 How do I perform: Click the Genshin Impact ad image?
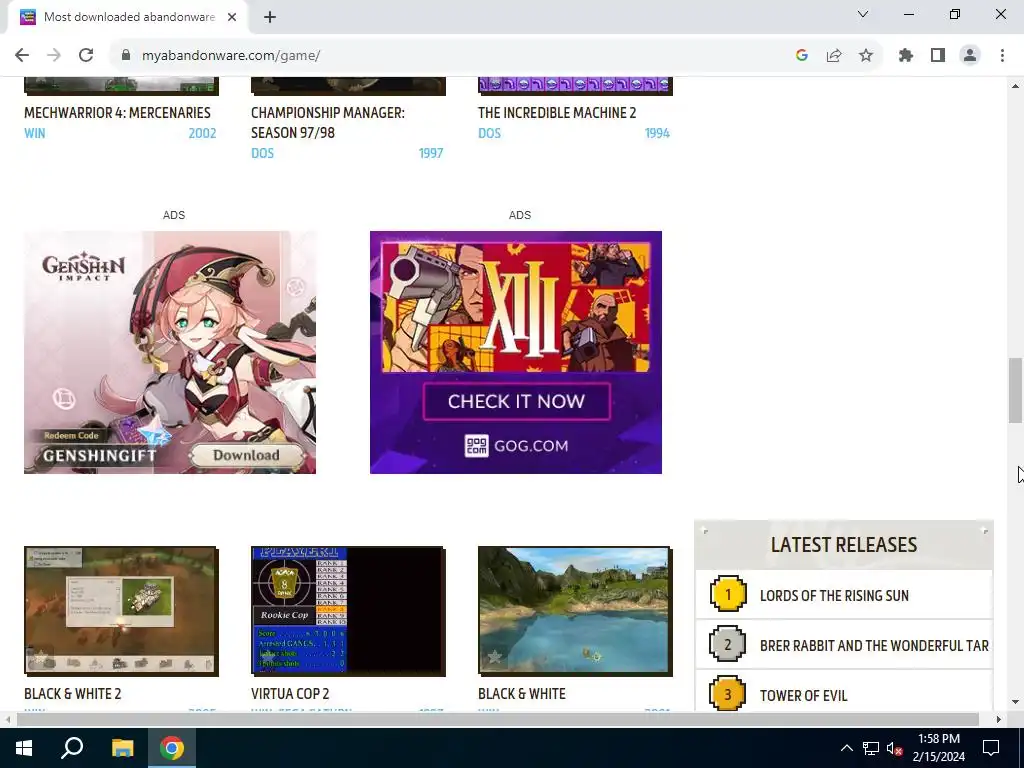point(170,352)
